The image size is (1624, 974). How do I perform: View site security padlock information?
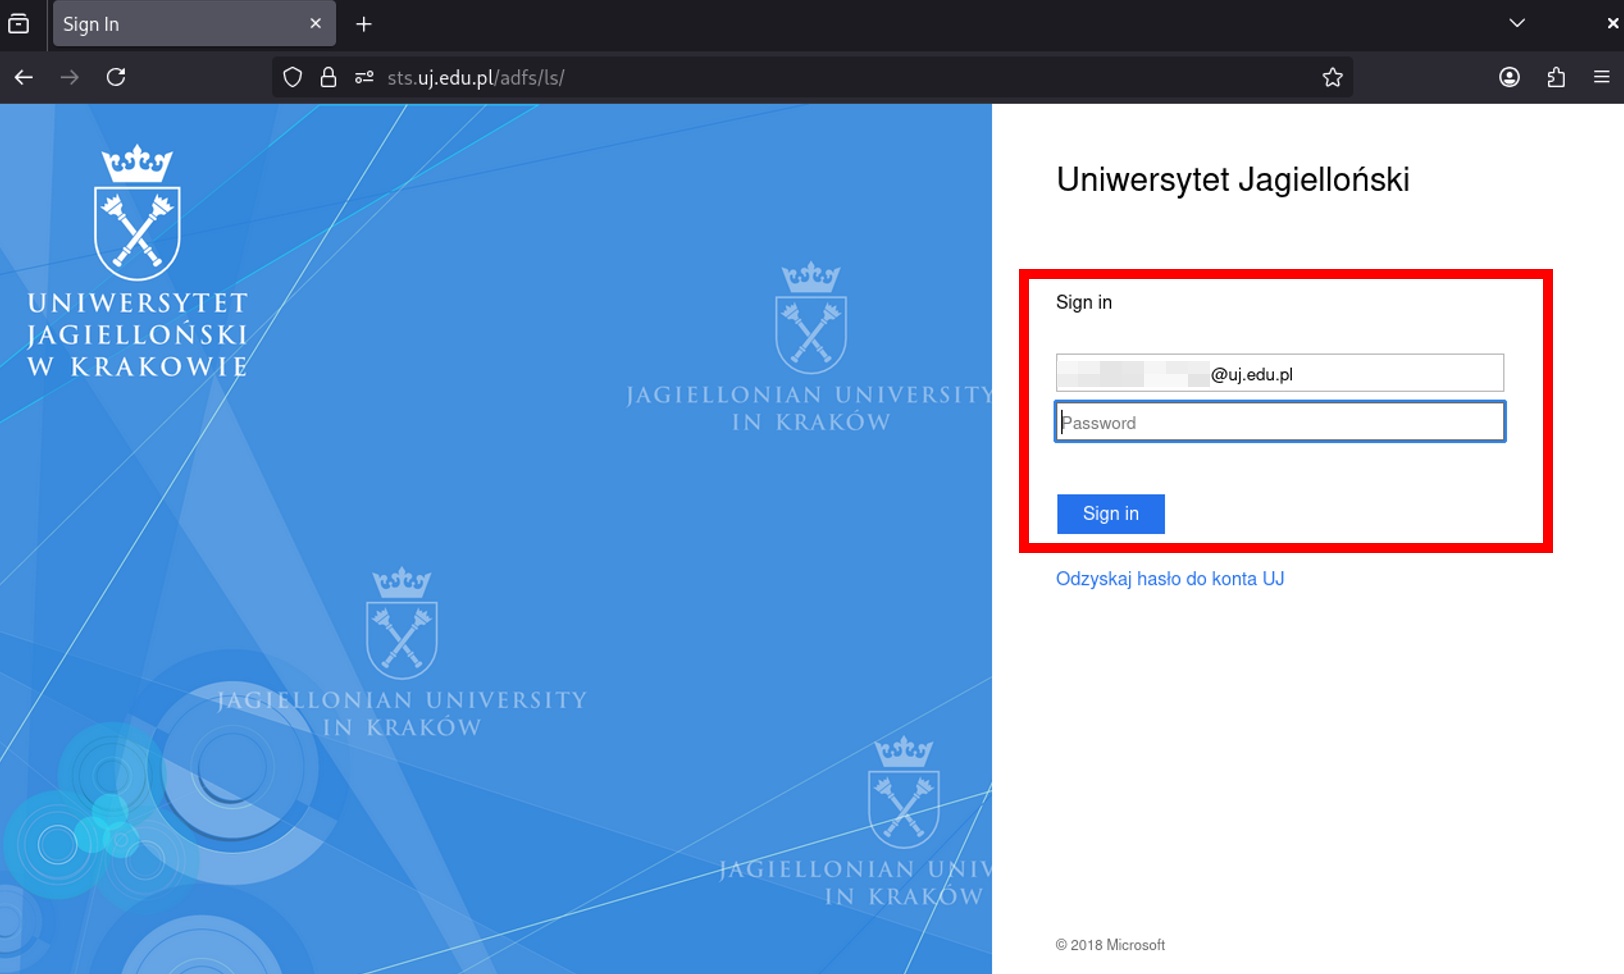[328, 77]
